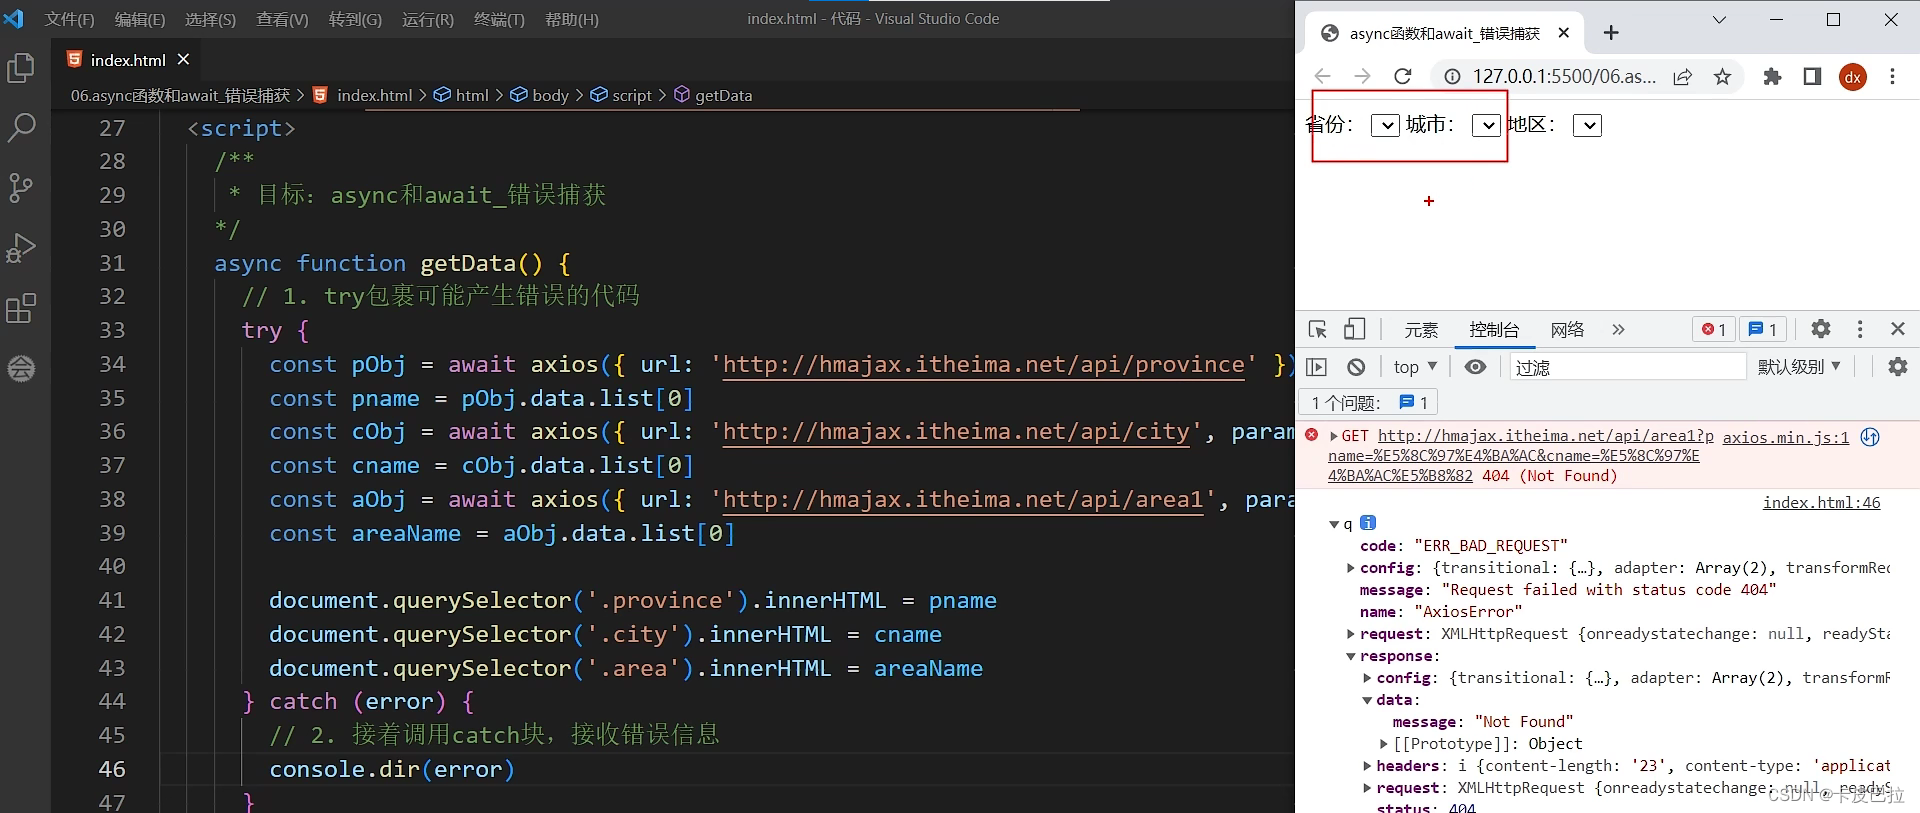Toggle the Chrome side panel icon
Screen dimensions: 1920x813
coord(1812,77)
